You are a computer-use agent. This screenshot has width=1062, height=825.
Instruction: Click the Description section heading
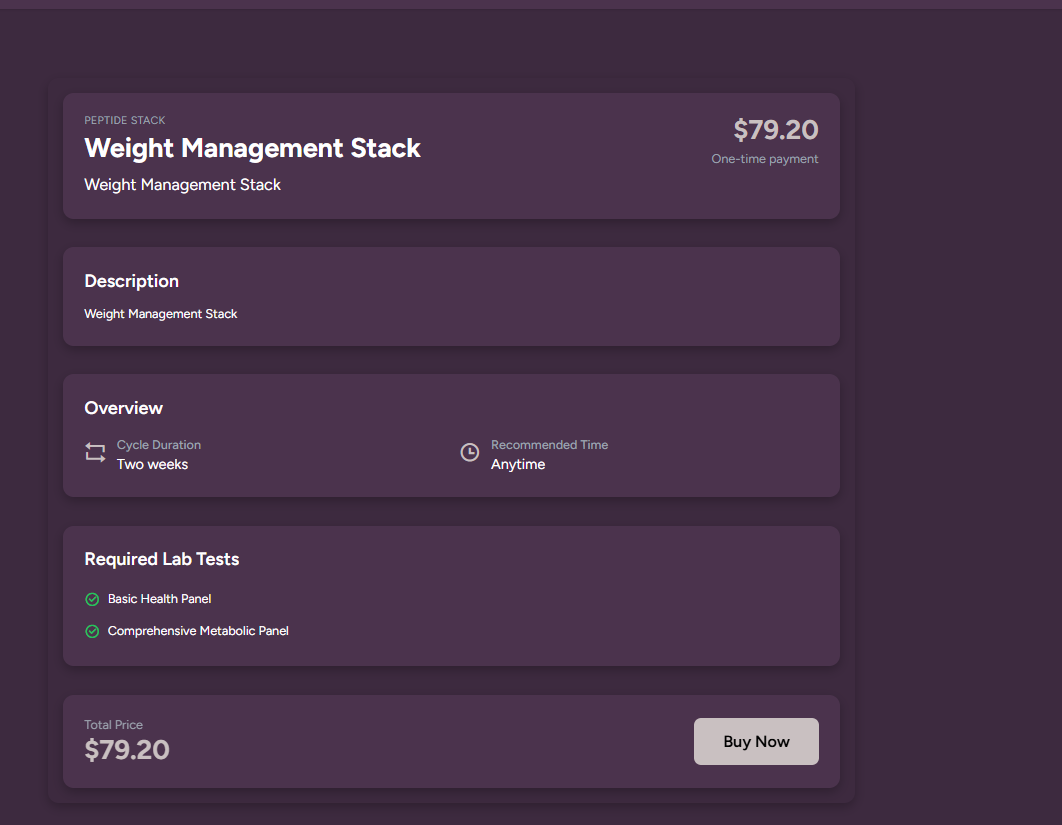coord(131,281)
